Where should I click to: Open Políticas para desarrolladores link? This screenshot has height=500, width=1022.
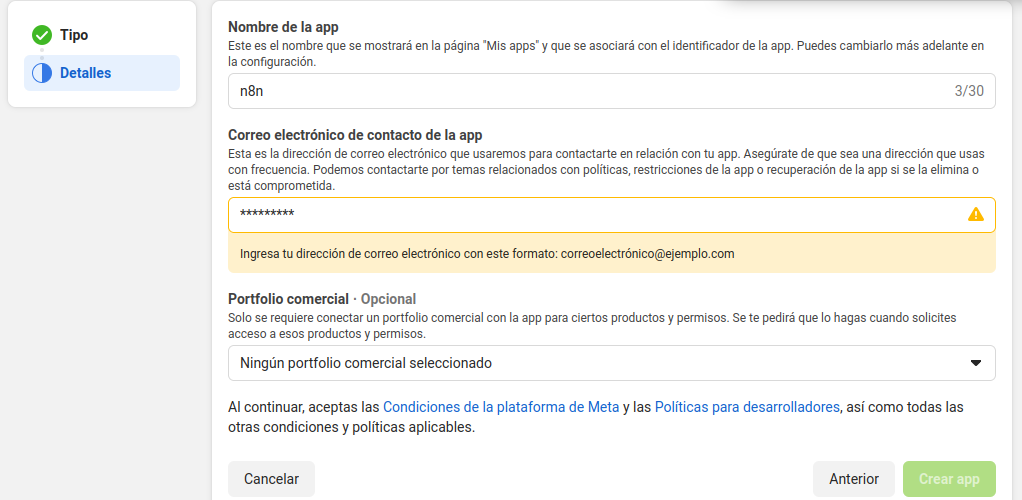[747, 407]
